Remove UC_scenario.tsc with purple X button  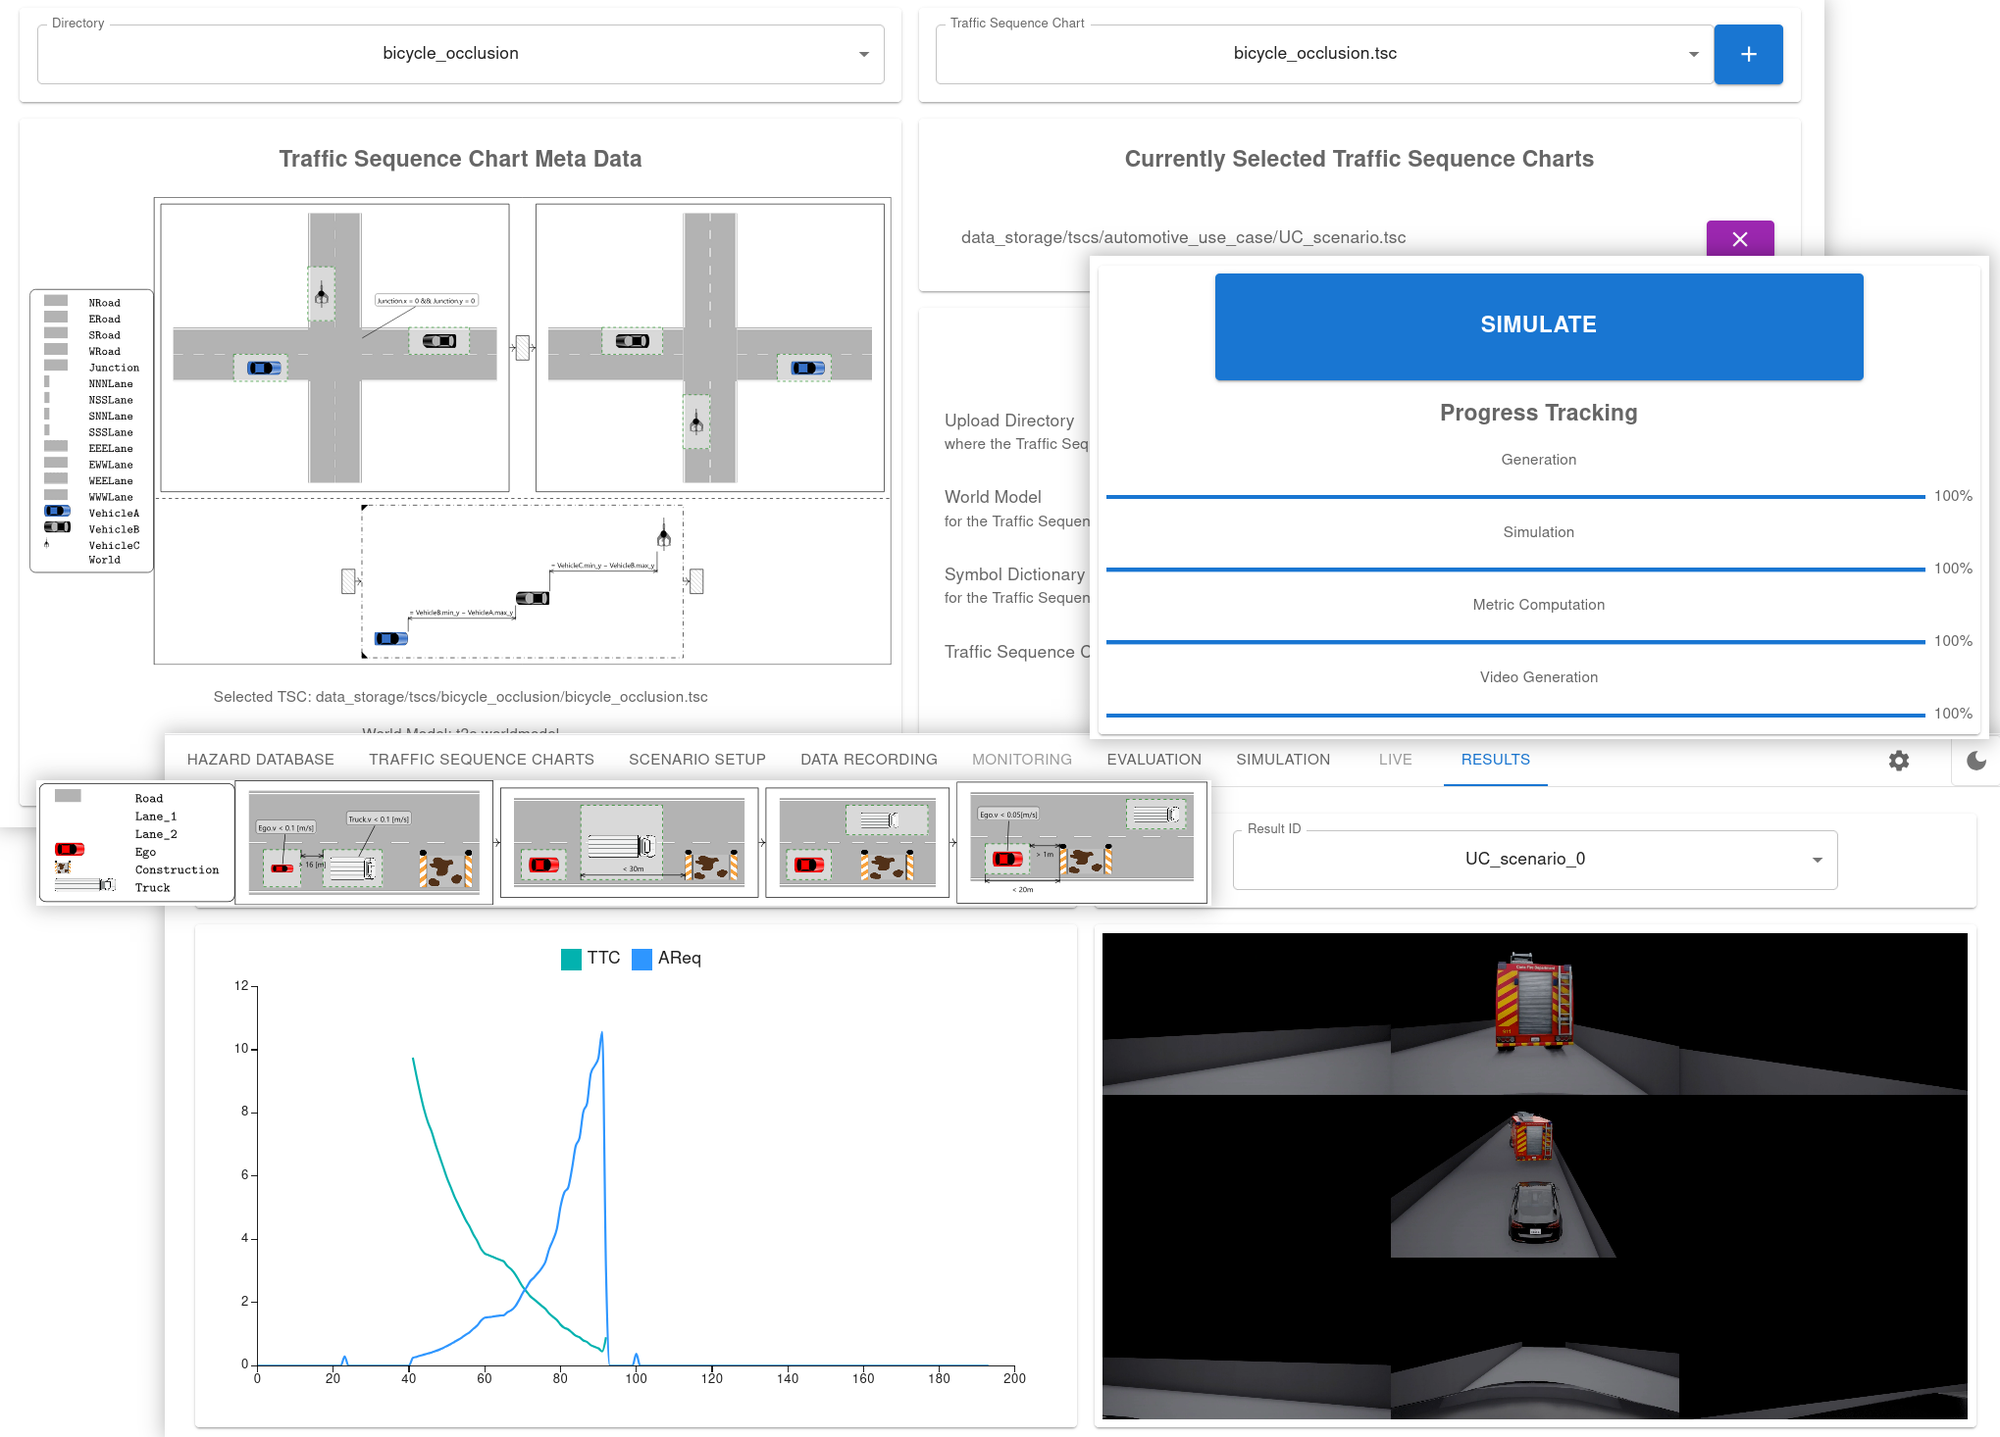1739,239
